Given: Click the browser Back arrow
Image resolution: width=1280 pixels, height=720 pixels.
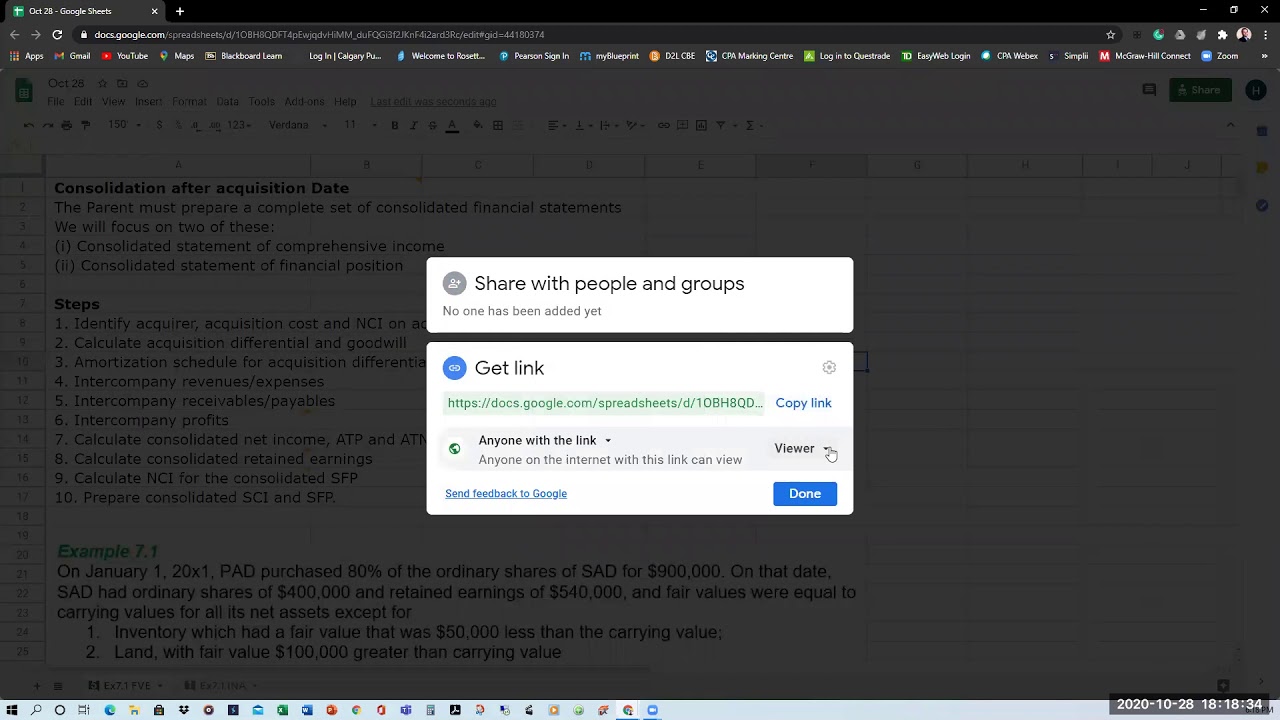Looking at the screenshot, I should [14, 35].
